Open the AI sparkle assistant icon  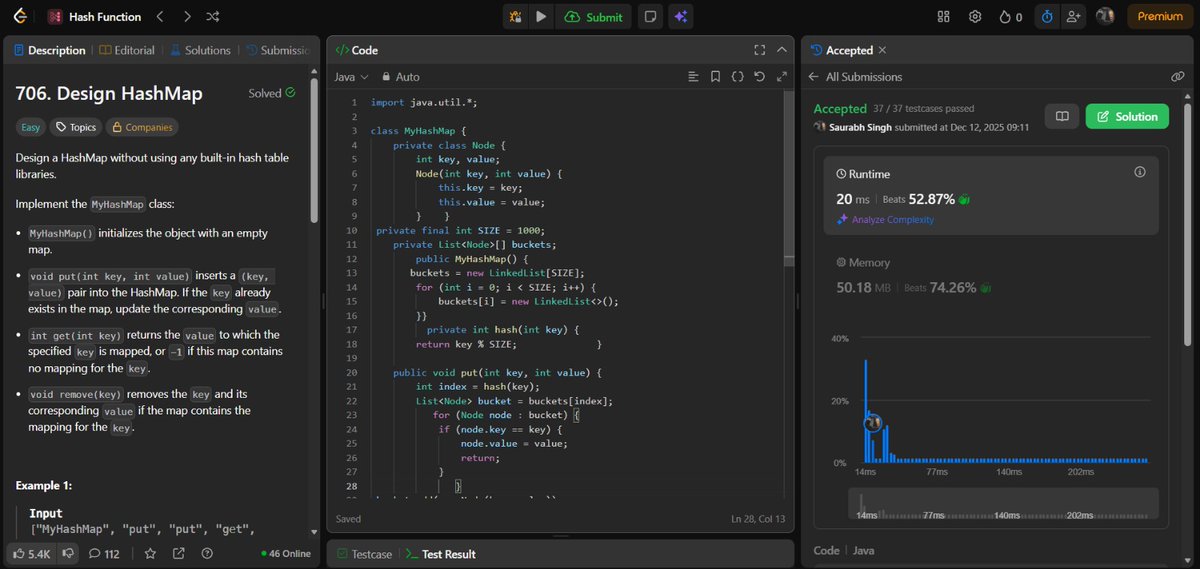(x=681, y=16)
